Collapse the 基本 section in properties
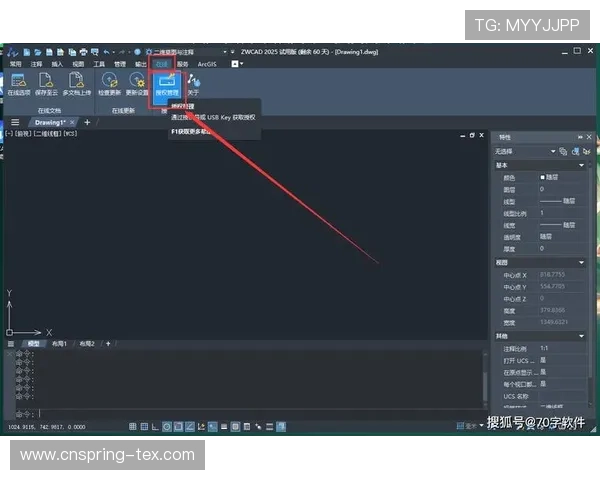Viewport: 600px width, 480px height. pyautogui.click(x=581, y=165)
